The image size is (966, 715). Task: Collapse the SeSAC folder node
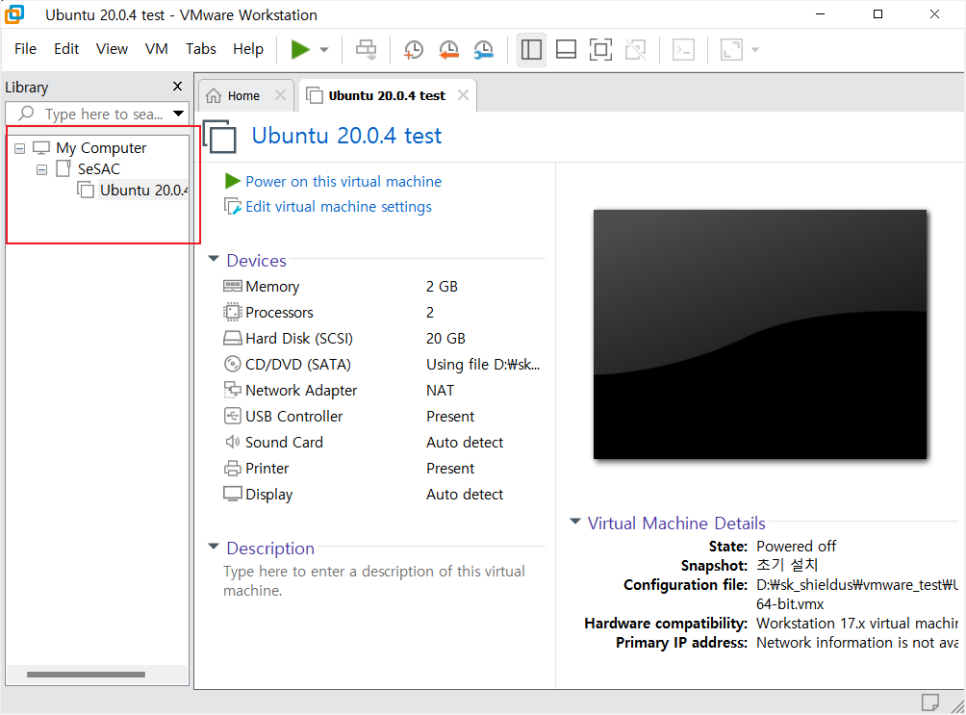click(41, 169)
